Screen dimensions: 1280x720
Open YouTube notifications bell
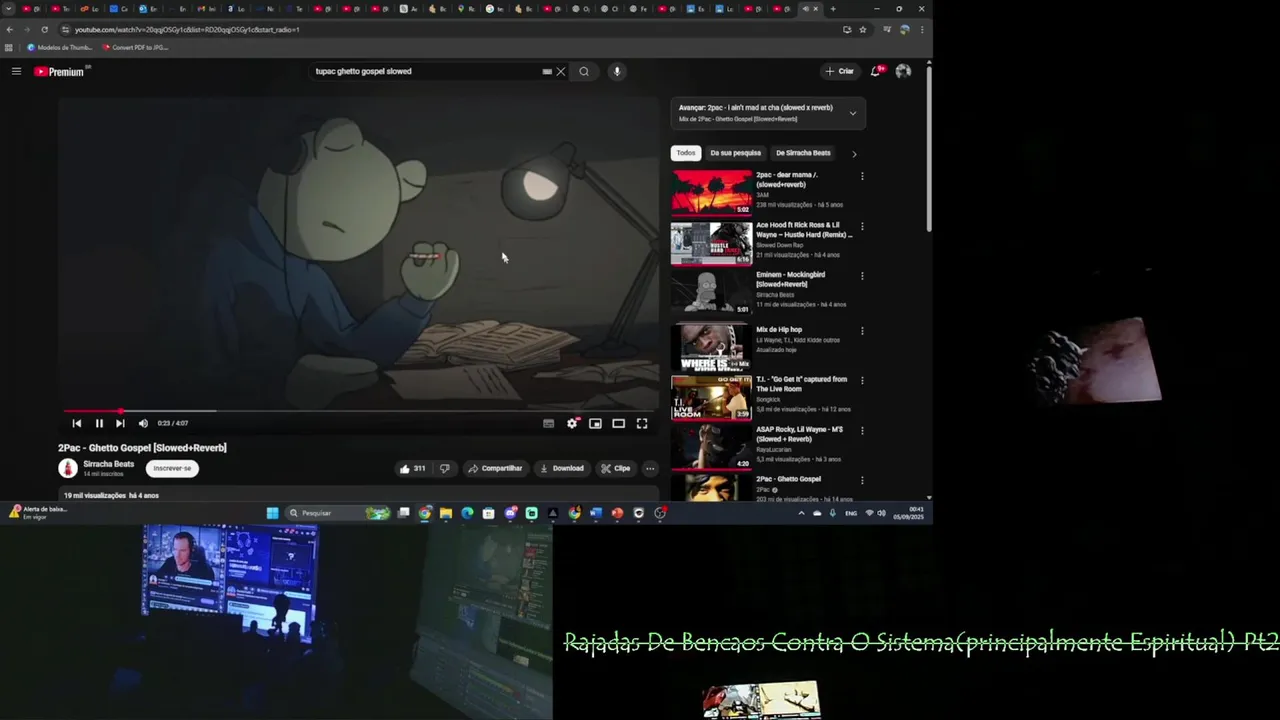coord(876,71)
